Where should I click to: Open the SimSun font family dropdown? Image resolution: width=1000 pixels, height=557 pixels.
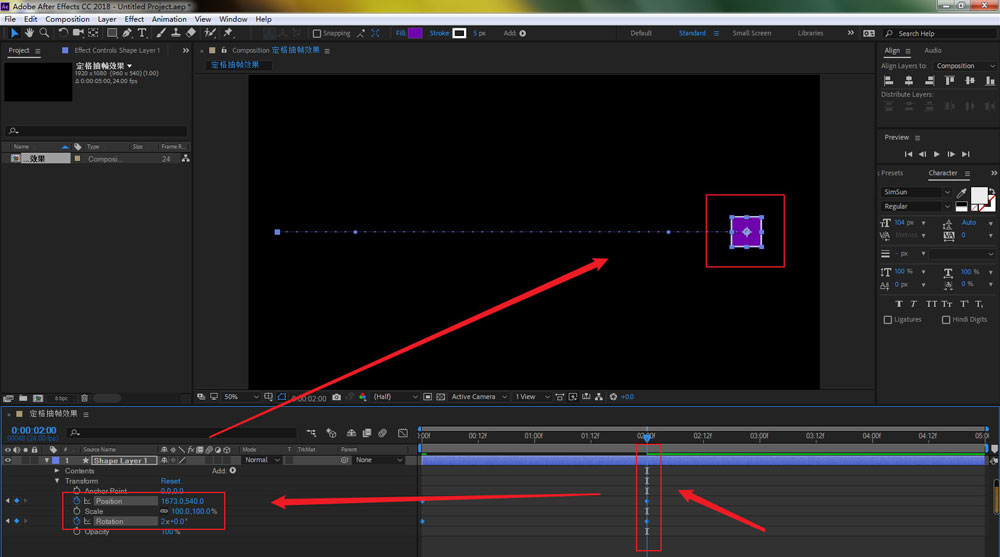(x=914, y=192)
